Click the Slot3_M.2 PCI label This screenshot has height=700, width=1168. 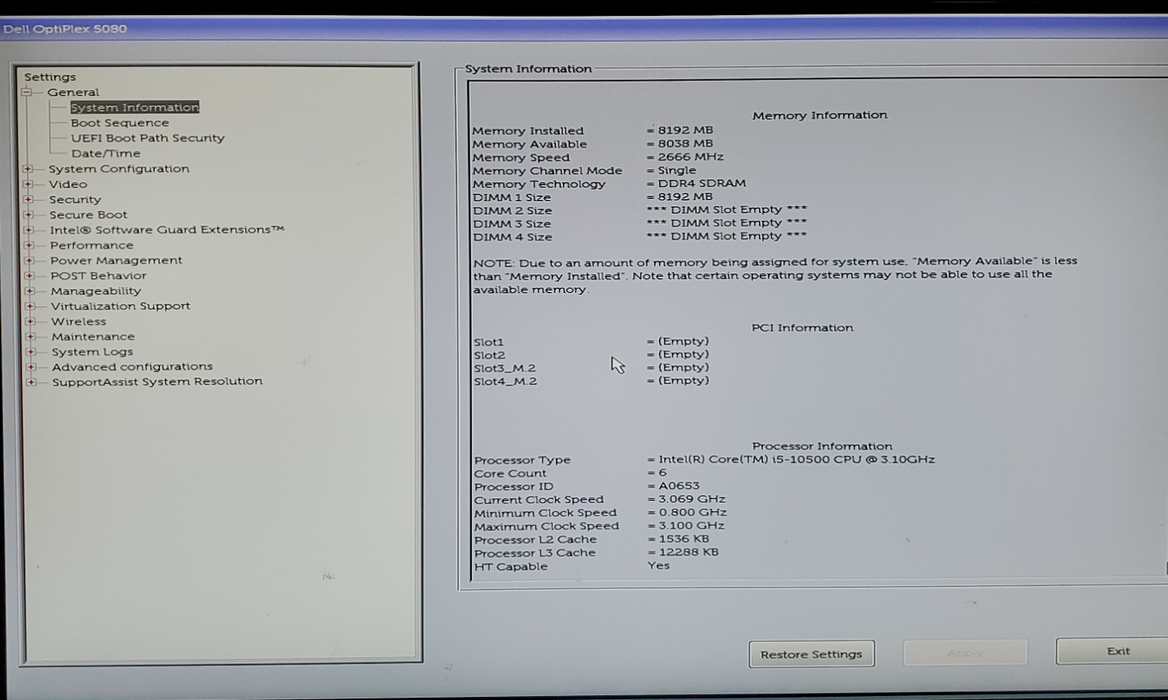(504, 369)
